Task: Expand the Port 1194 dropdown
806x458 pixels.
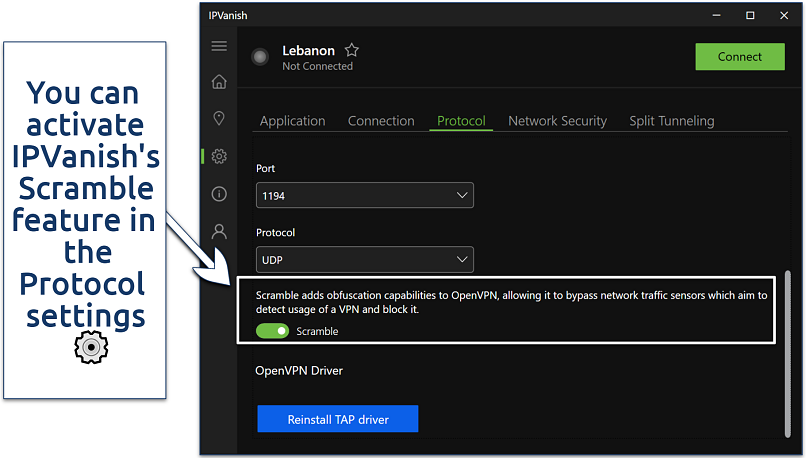Action: pos(364,196)
